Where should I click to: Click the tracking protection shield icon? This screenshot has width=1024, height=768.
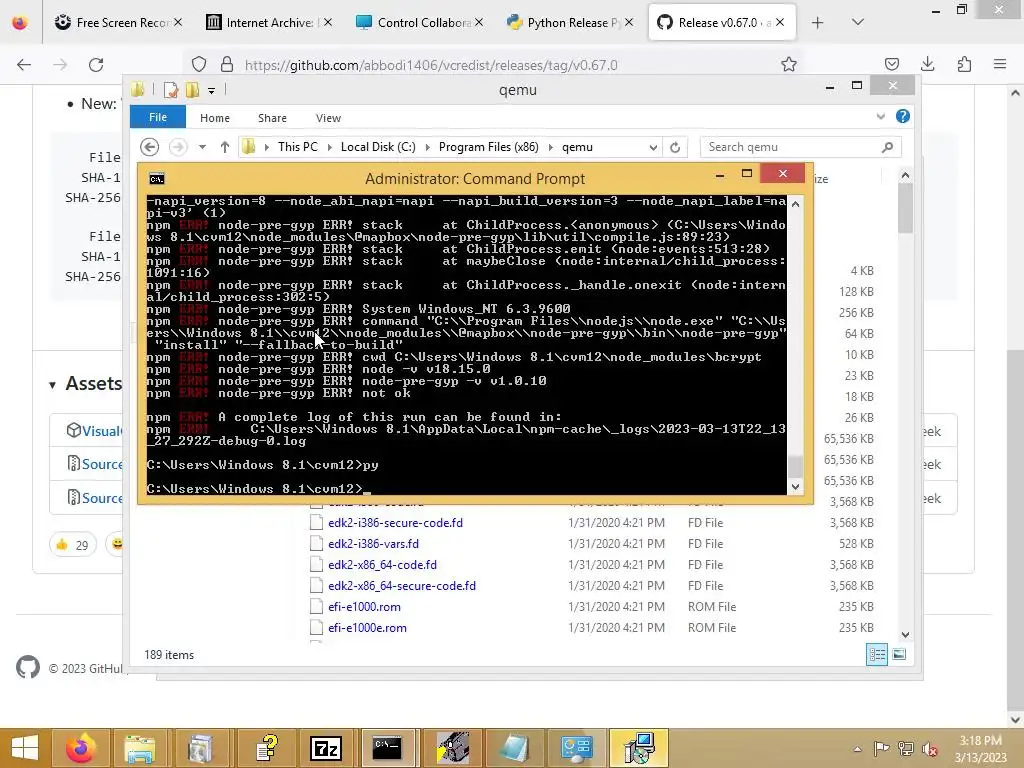pos(199,65)
